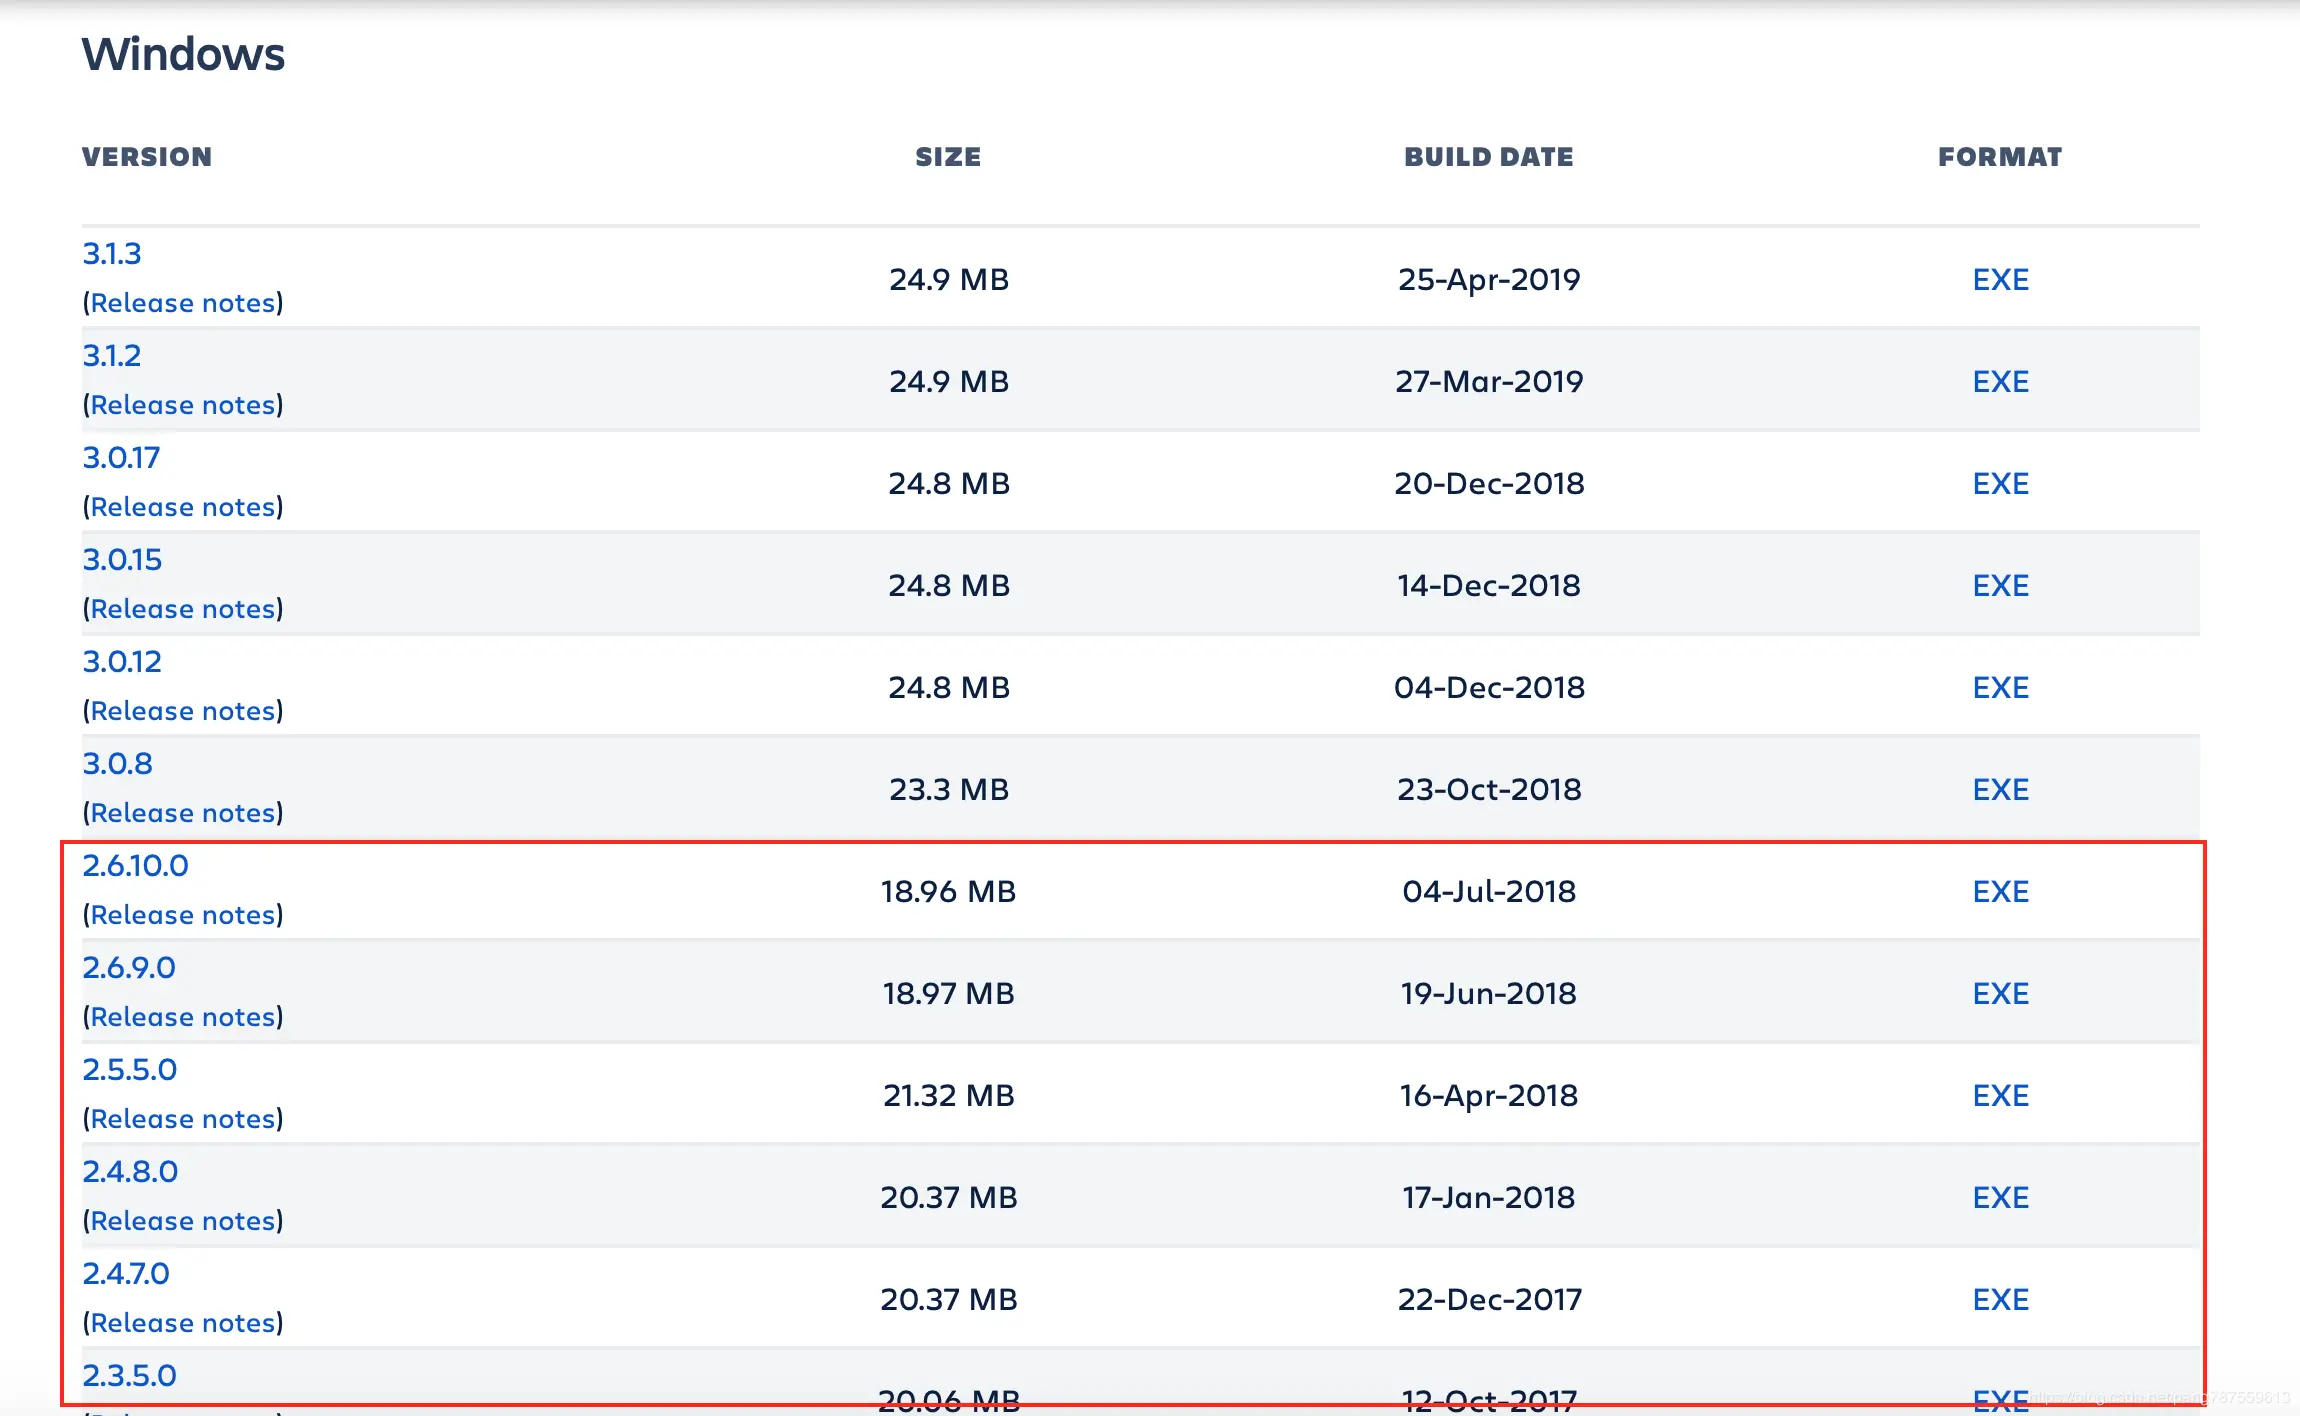Download the EXE for version 3.1.3
The height and width of the screenshot is (1416, 2300).
point(2000,279)
